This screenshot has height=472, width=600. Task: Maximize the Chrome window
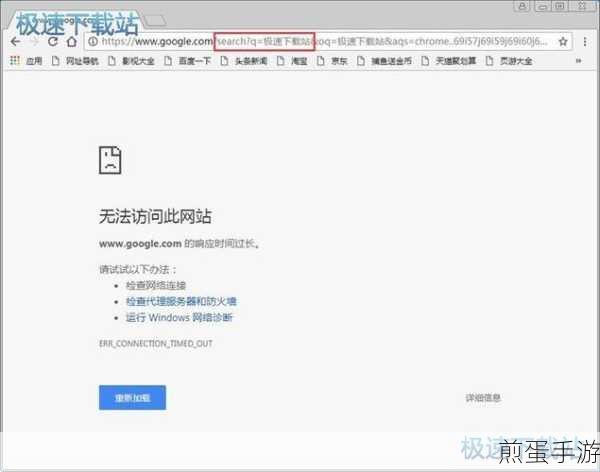(560, 6)
